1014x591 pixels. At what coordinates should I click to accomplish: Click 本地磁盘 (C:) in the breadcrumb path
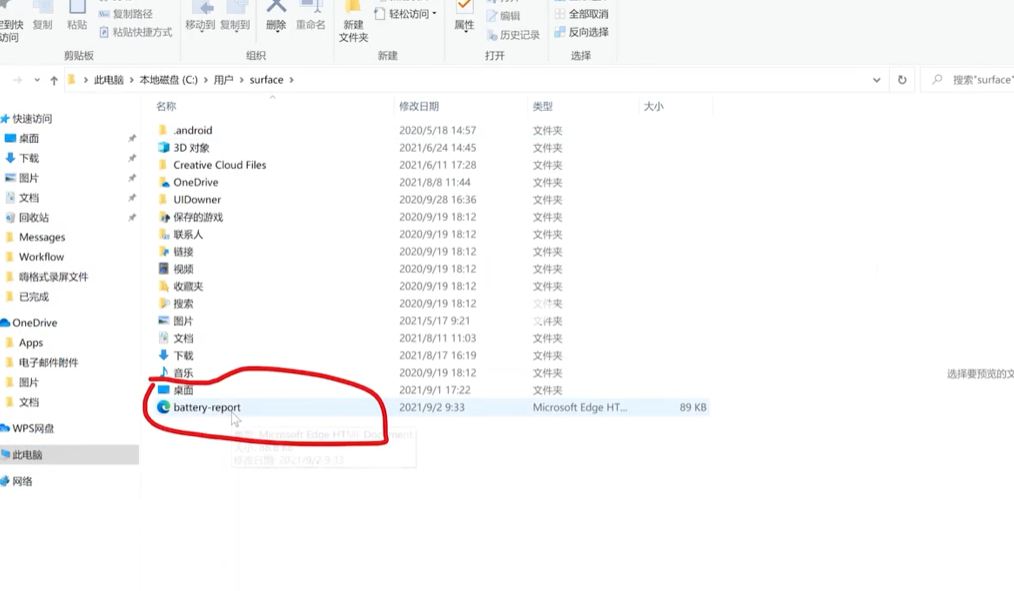coord(168,80)
